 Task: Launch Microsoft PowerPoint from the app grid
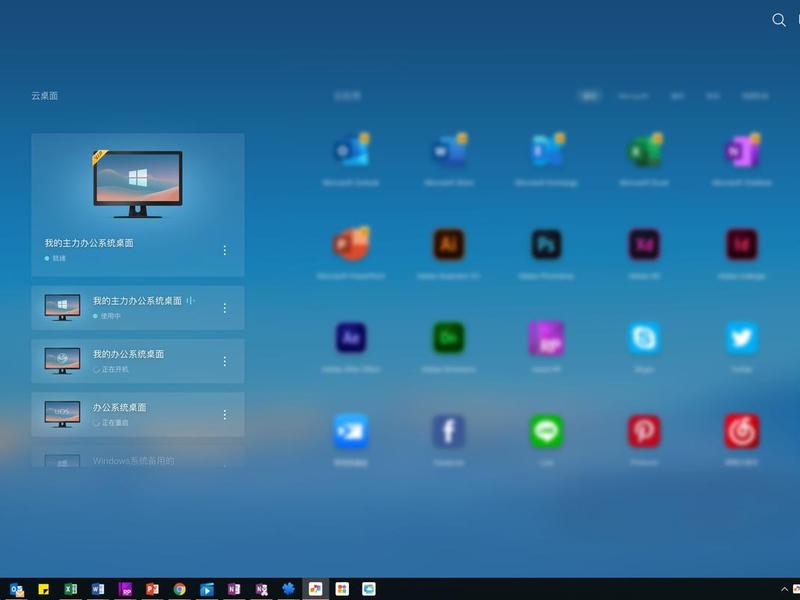pyautogui.click(x=351, y=243)
